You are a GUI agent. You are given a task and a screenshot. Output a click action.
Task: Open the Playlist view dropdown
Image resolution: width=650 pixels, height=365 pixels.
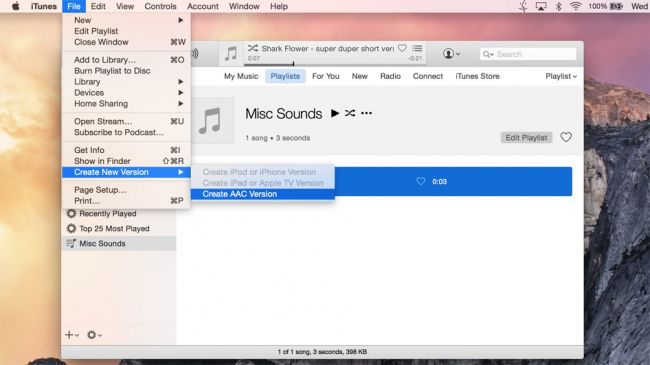click(561, 76)
